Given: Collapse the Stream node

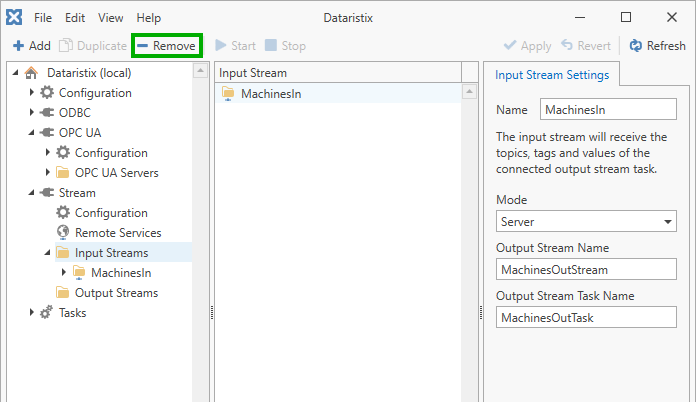Looking at the screenshot, I should point(32,192).
